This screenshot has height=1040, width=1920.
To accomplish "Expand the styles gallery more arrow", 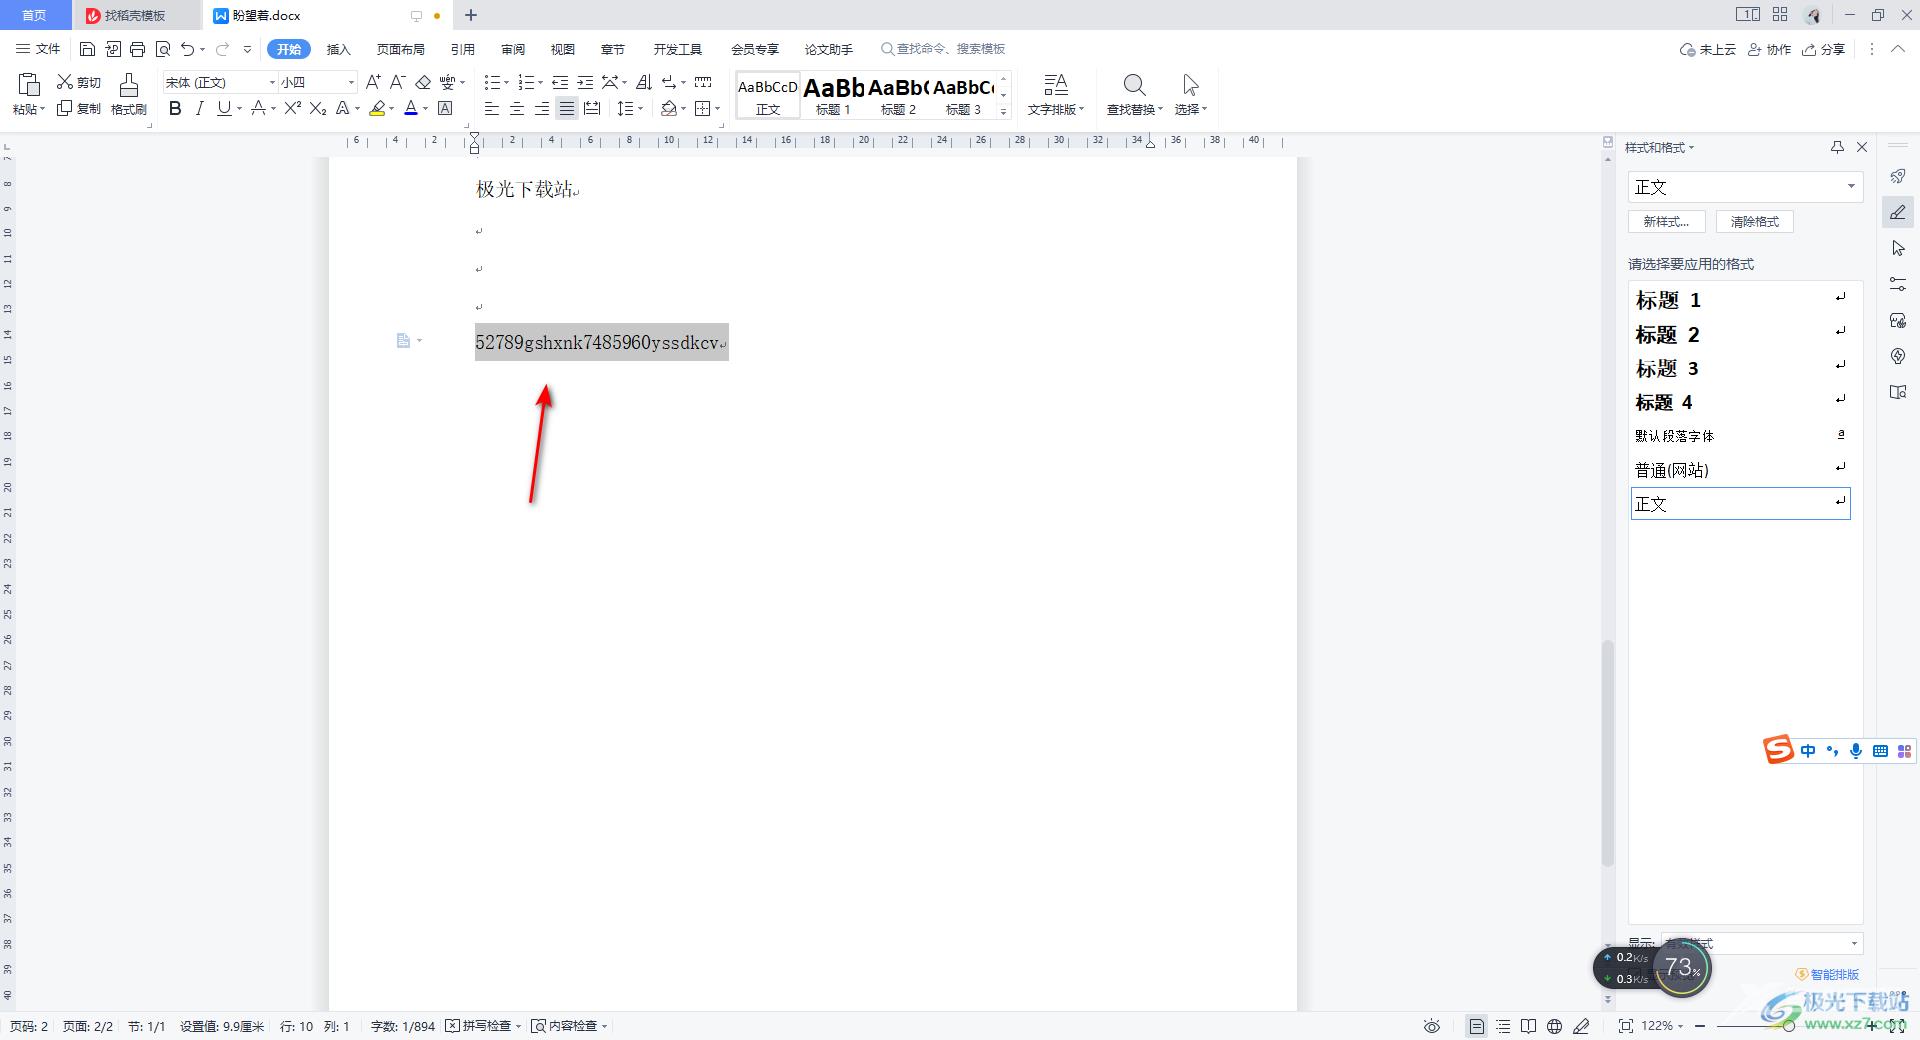I will [1003, 110].
